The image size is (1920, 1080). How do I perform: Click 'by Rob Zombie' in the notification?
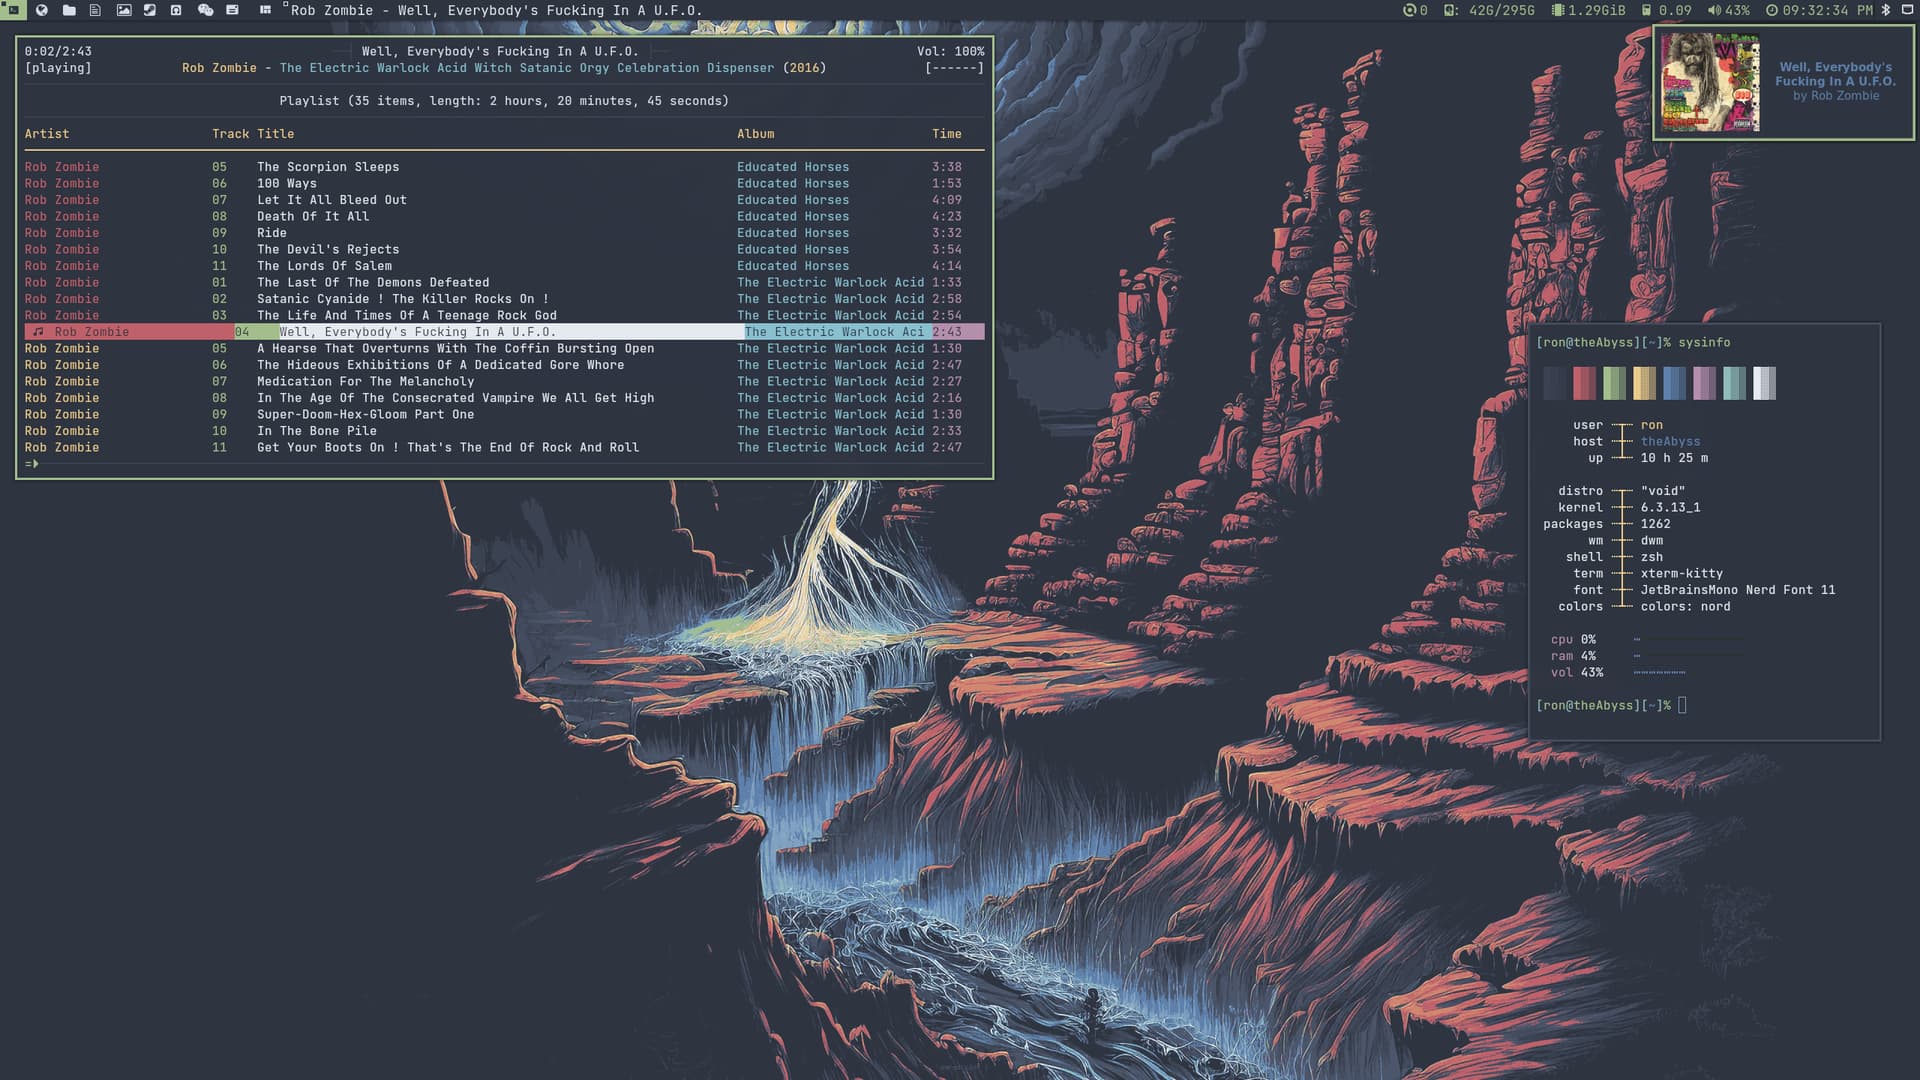1835,96
